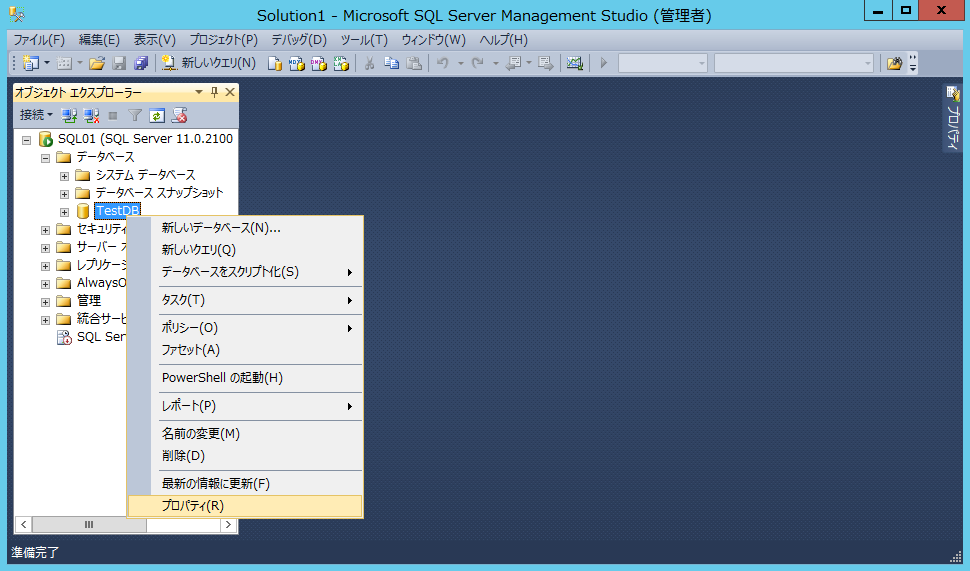Open the vertical プロパティ side tab

952,118
